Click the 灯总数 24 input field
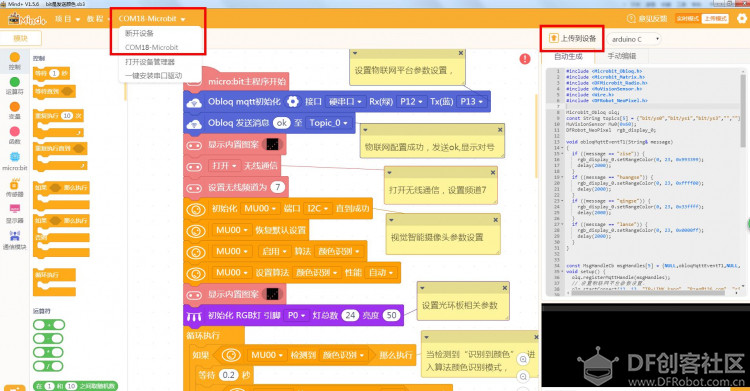 [350, 315]
